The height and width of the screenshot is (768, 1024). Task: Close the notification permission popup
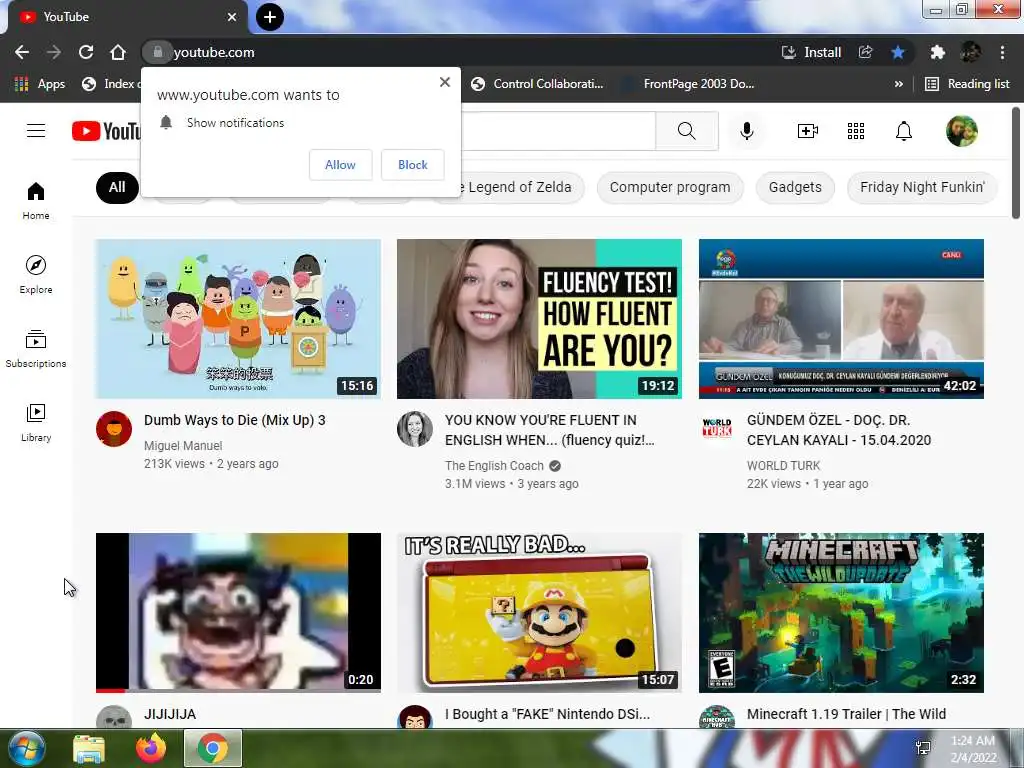click(x=445, y=82)
